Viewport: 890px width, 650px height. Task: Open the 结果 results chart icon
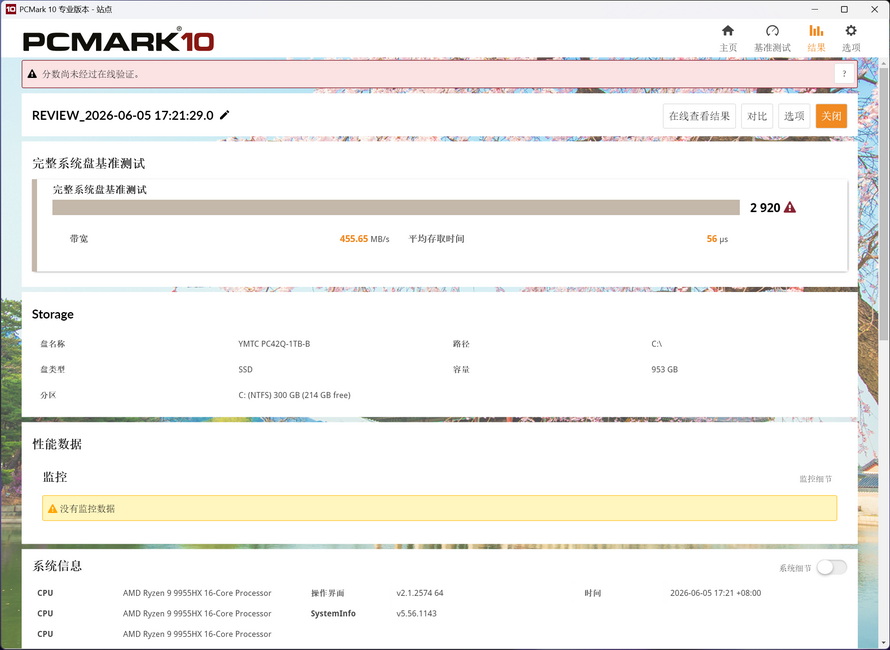816,31
